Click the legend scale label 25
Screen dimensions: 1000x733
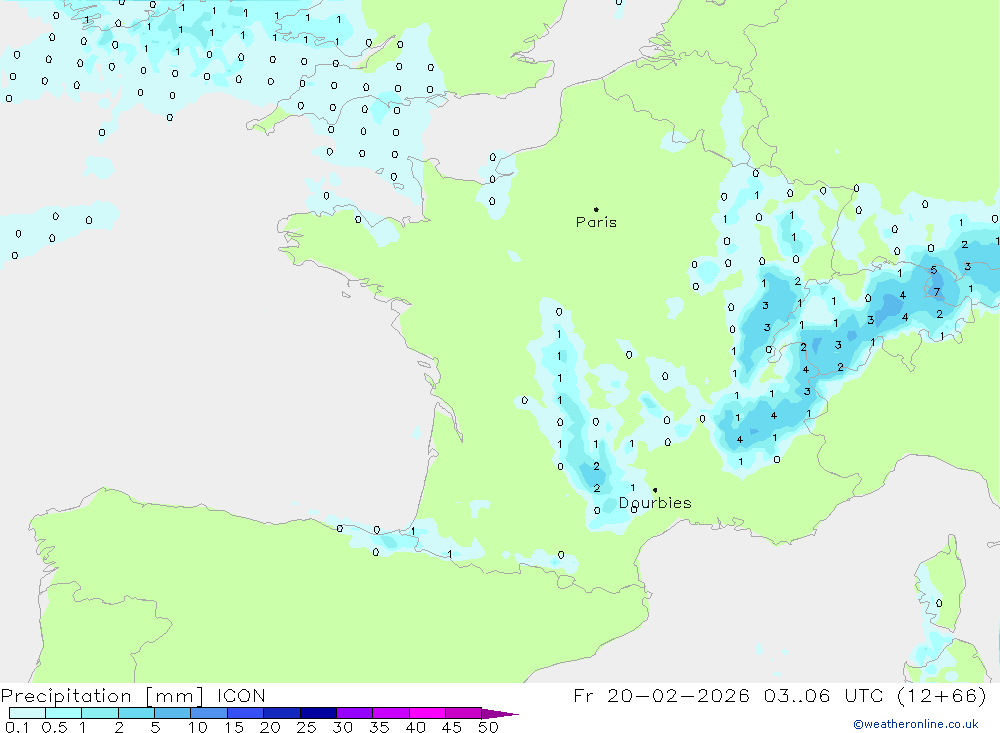pos(306,727)
